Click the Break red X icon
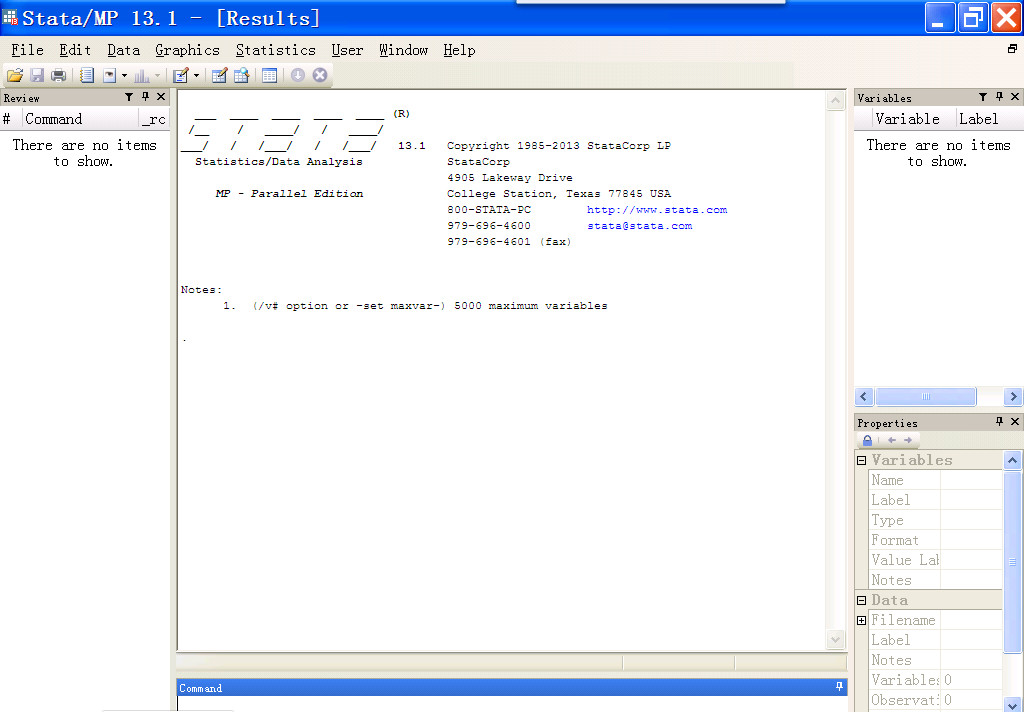 click(x=319, y=75)
